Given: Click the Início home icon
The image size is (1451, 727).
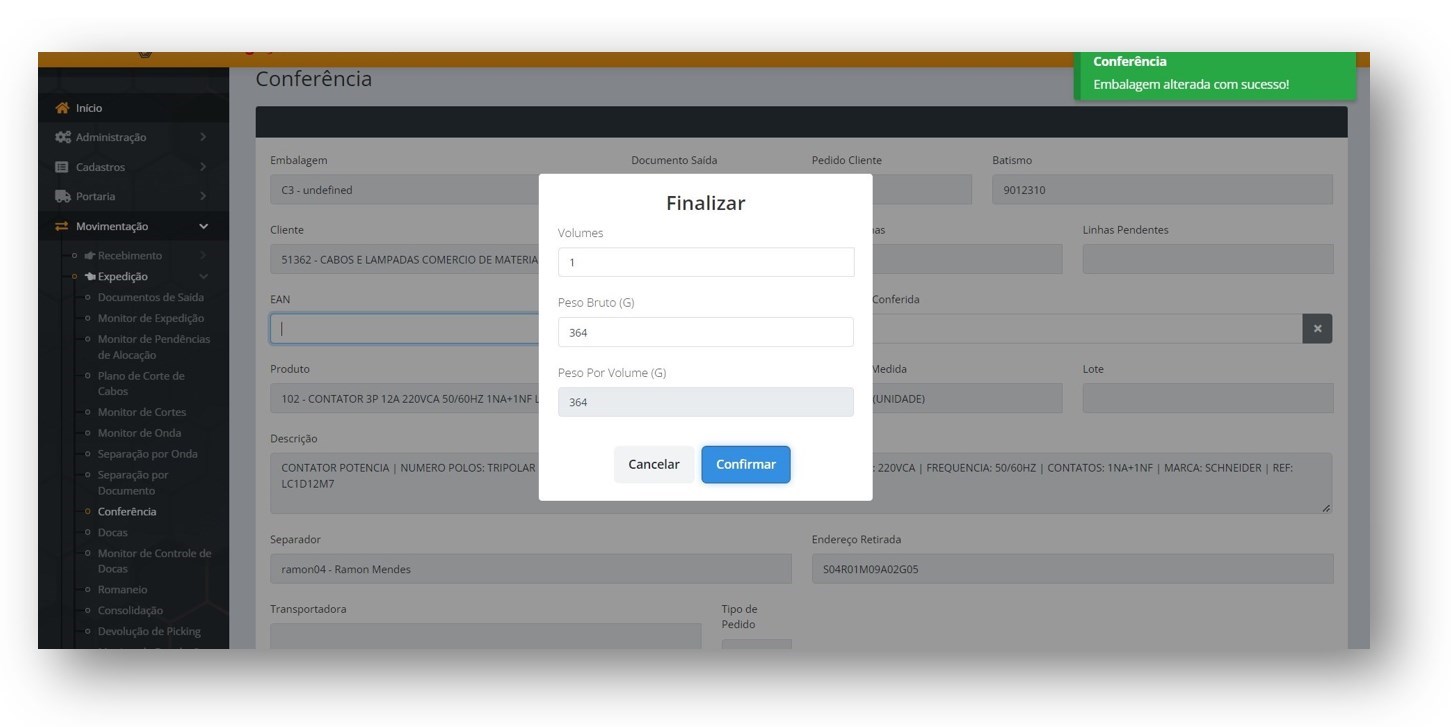Looking at the screenshot, I should pyautogui.click(x=63, y=108).
